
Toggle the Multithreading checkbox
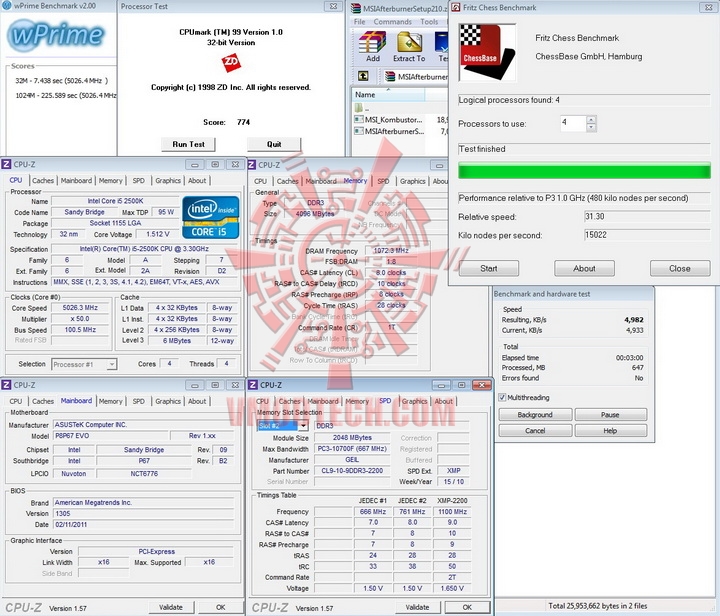click(x=502, y=398)
